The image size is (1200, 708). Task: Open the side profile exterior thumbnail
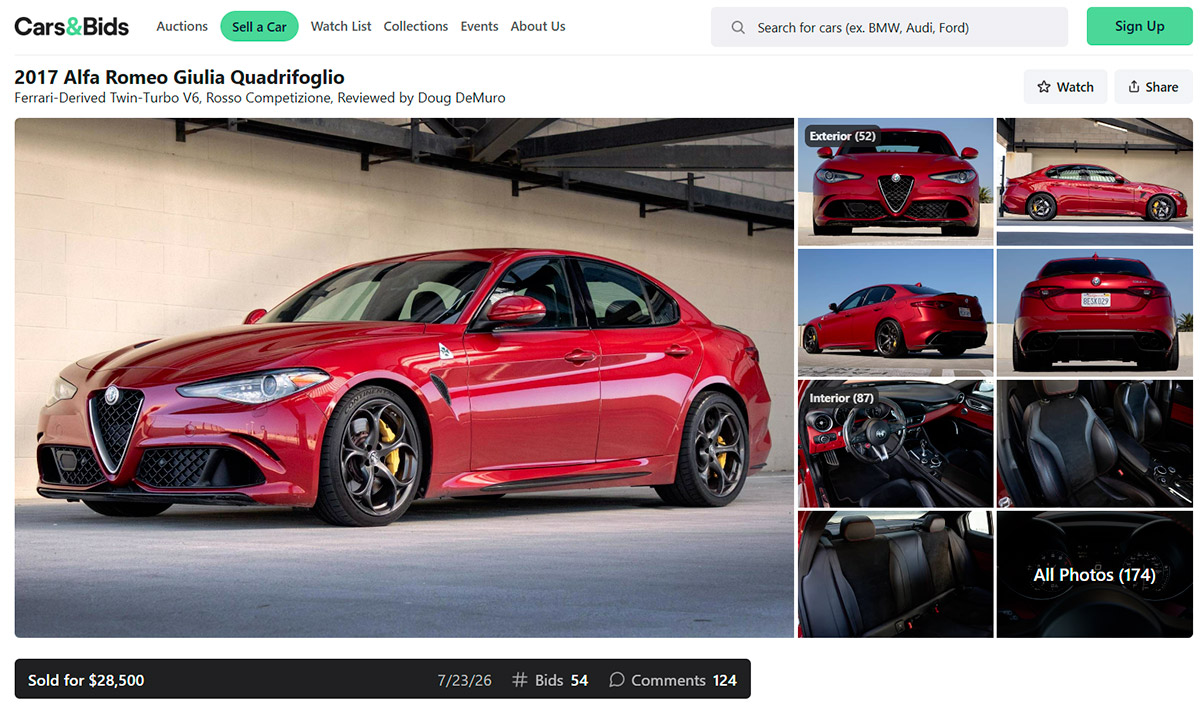click(1095, 182)
